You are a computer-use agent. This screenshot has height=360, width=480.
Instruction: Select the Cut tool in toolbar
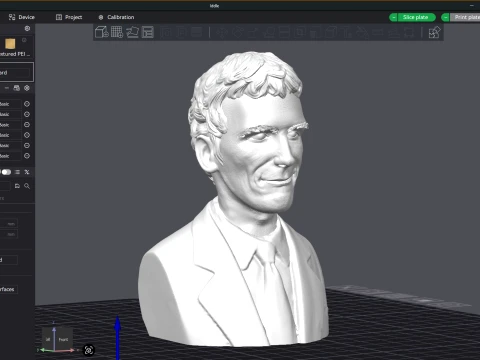(x=284, y=32)
